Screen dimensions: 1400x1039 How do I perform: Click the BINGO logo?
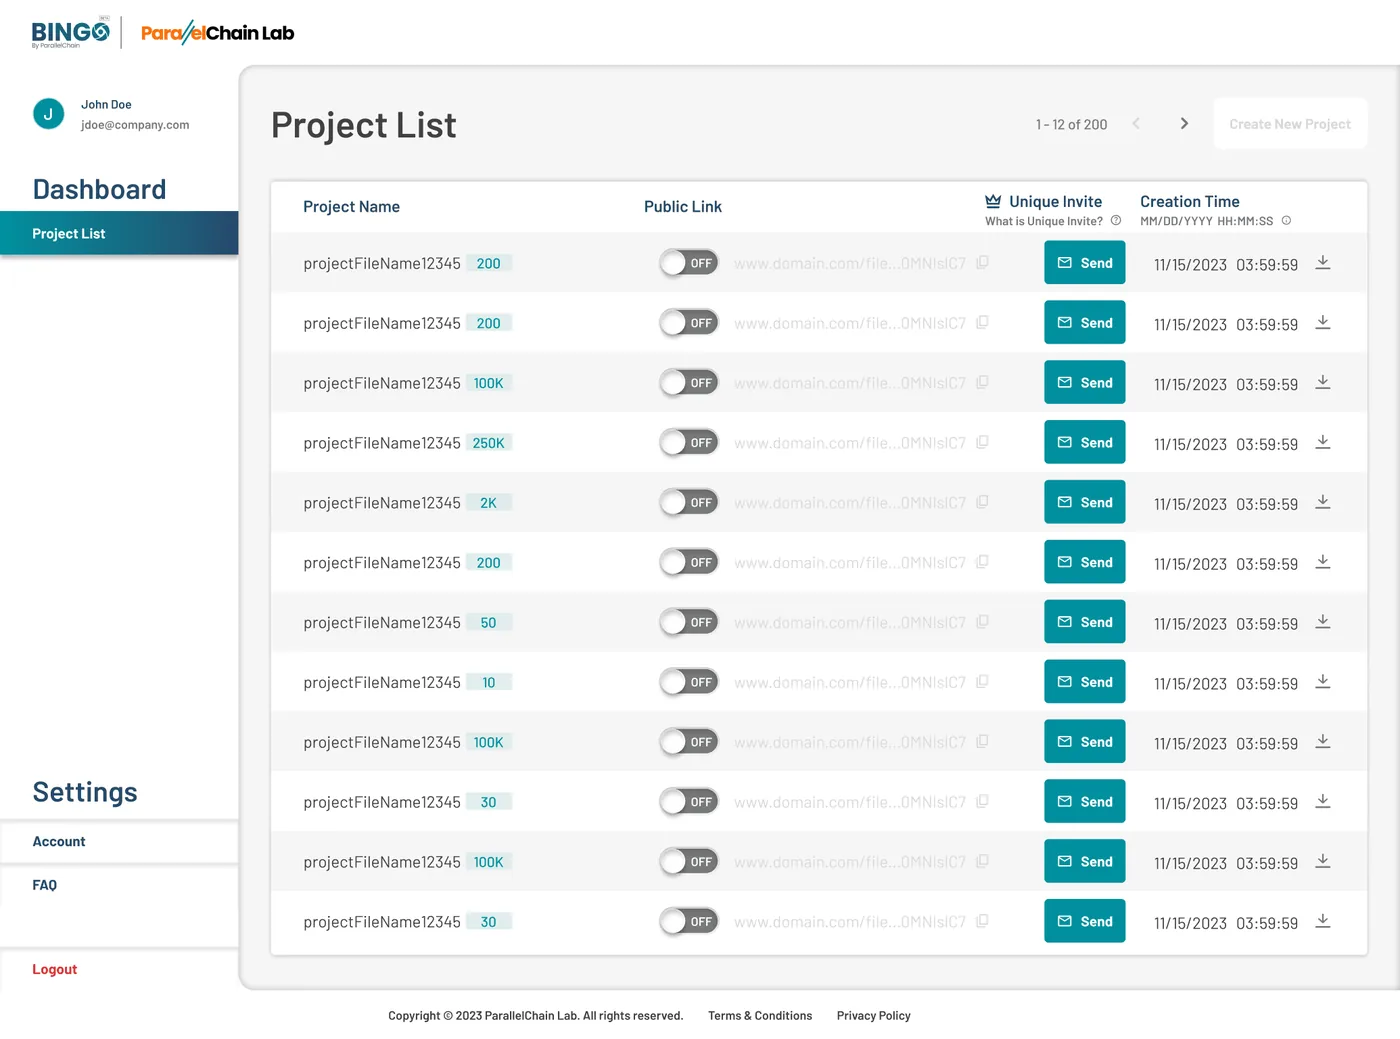(70, 32)
